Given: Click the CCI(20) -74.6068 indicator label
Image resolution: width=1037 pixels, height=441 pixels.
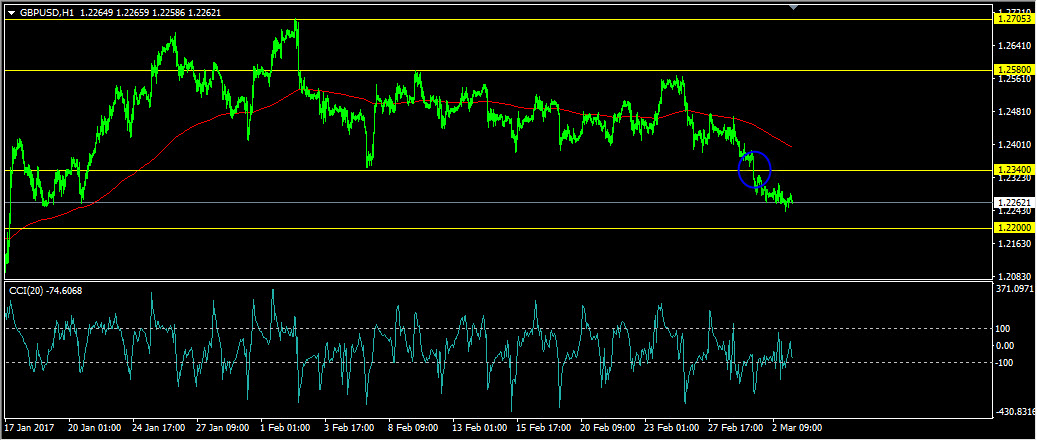Looking at the screenshot, I should [45, 290].
